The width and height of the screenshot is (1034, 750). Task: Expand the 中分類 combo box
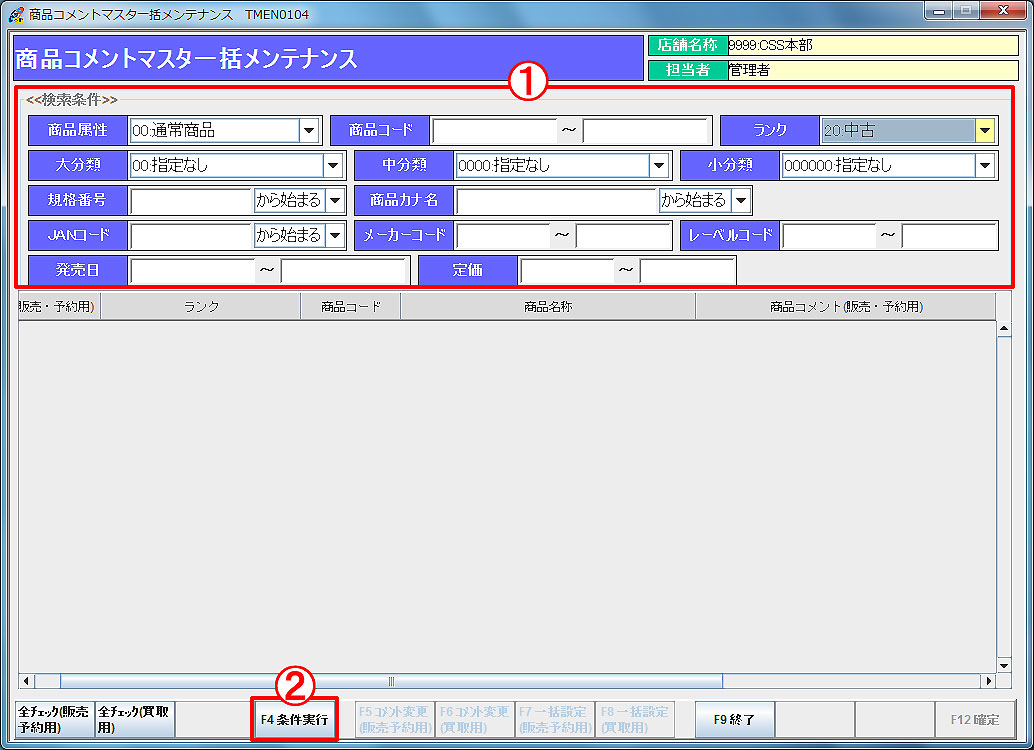[659, 165]
